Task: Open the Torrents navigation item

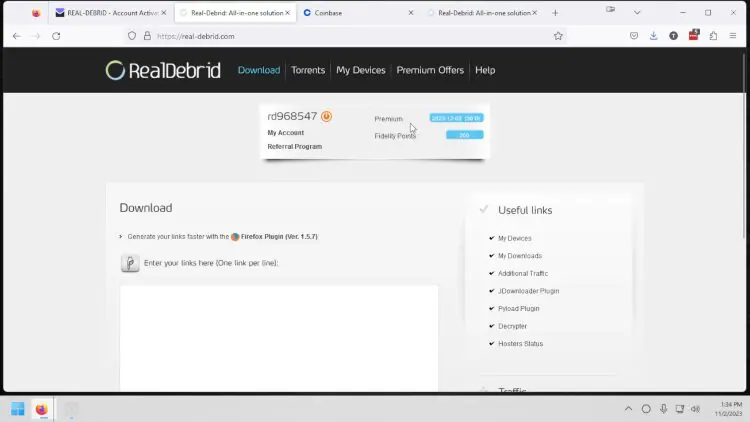Action: click(308, 70)
